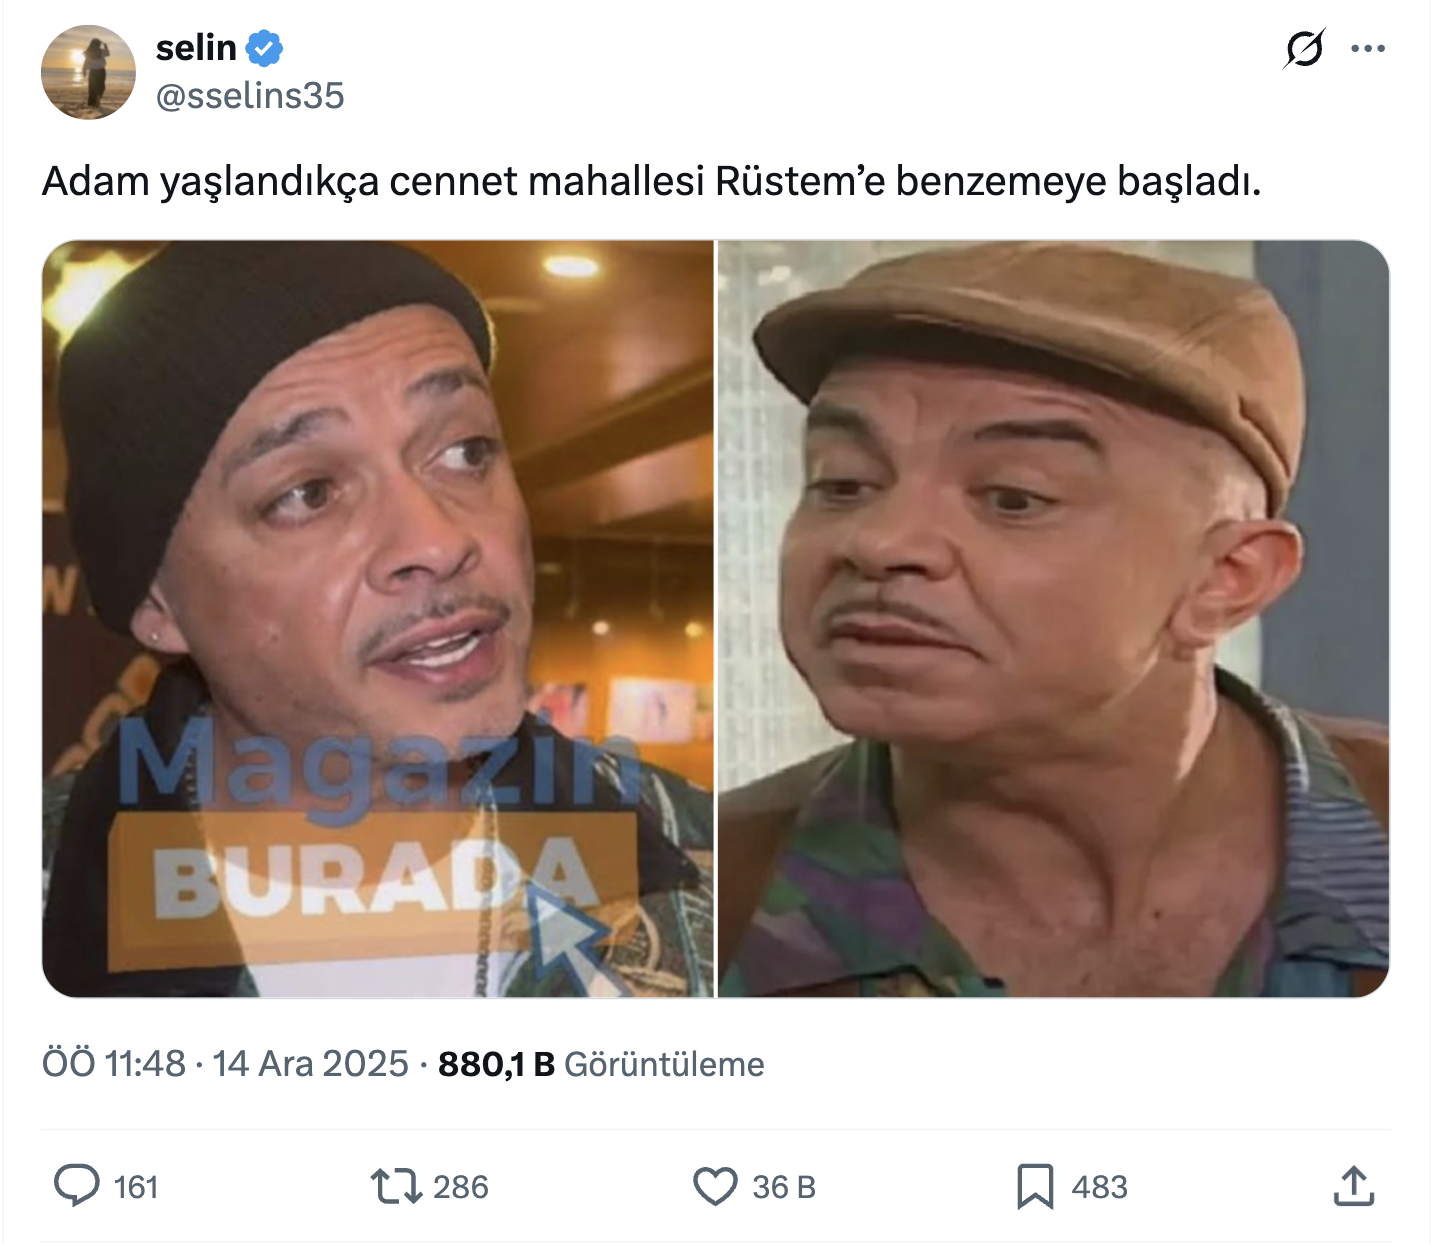
Task: Click the display name selin
Action: (196, 47)
